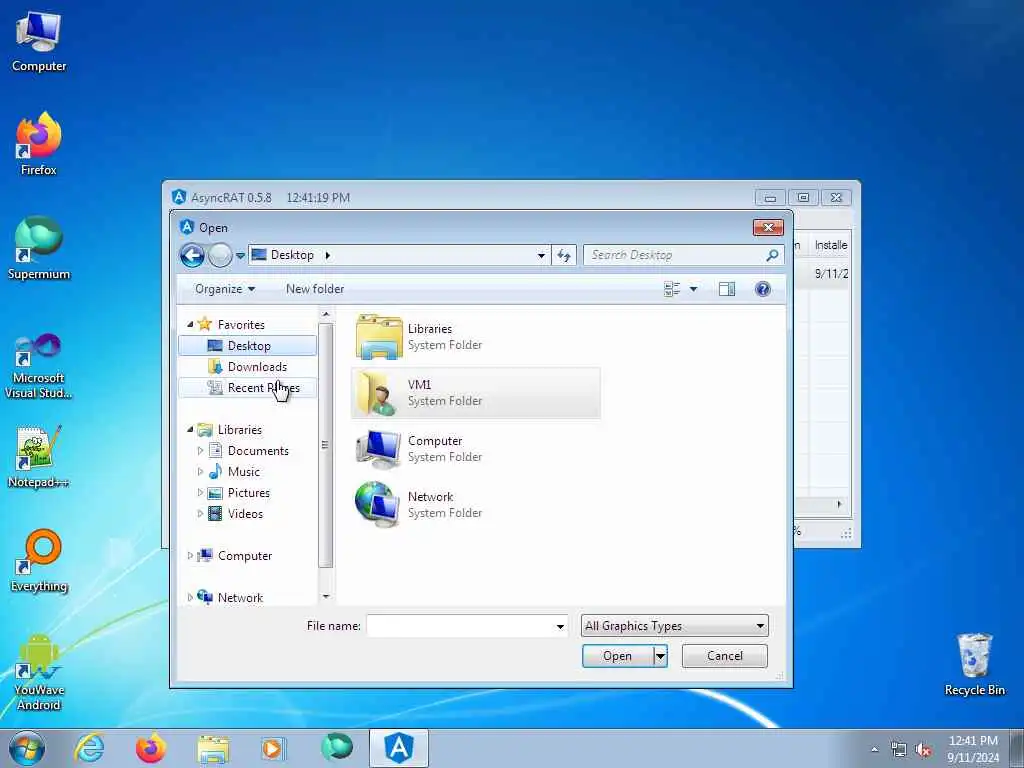Go to Downloads under Favorites
This screenshot has height=768, width=1024.
(248, 366)
